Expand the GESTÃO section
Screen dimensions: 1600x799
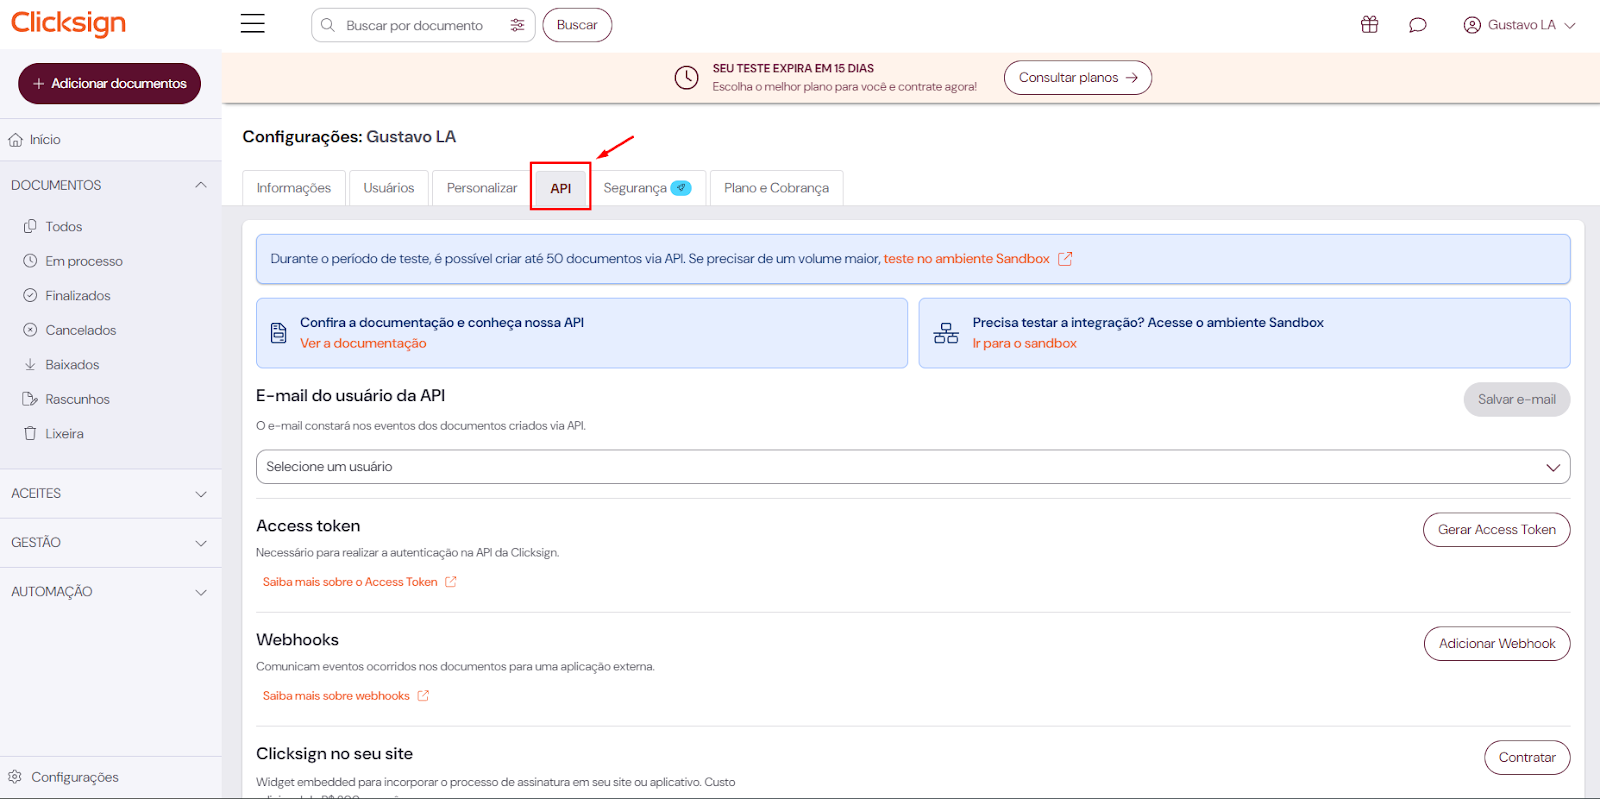click(201, 543)
